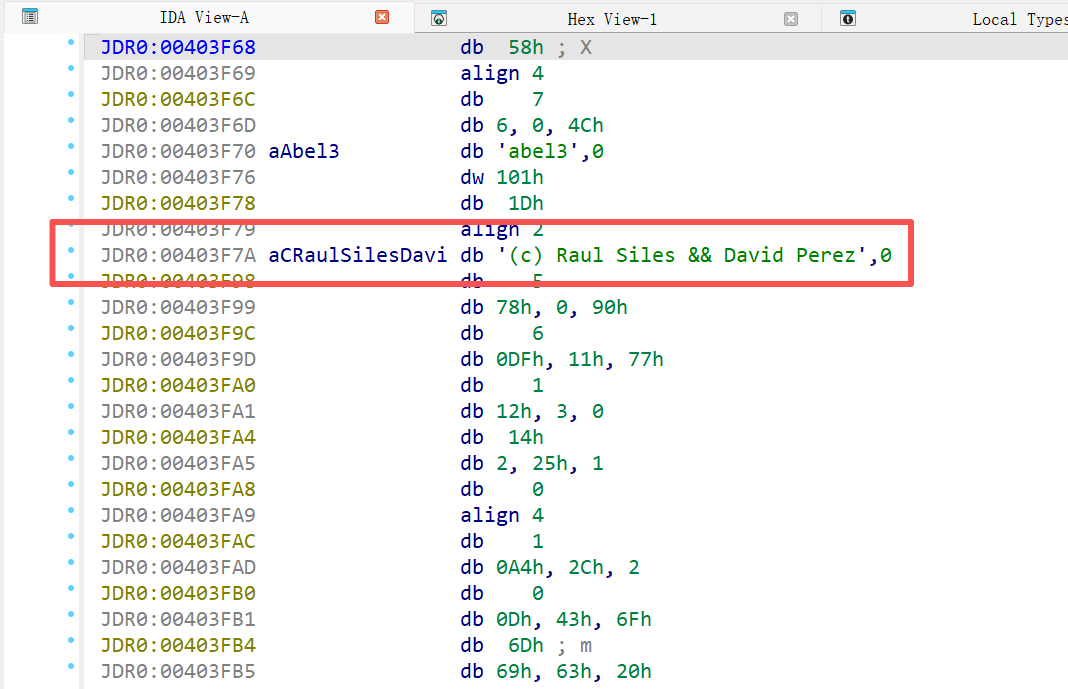1068x689 pixels.
Task: Switch to the Hex View-1 tab
Action: [612, 20]
